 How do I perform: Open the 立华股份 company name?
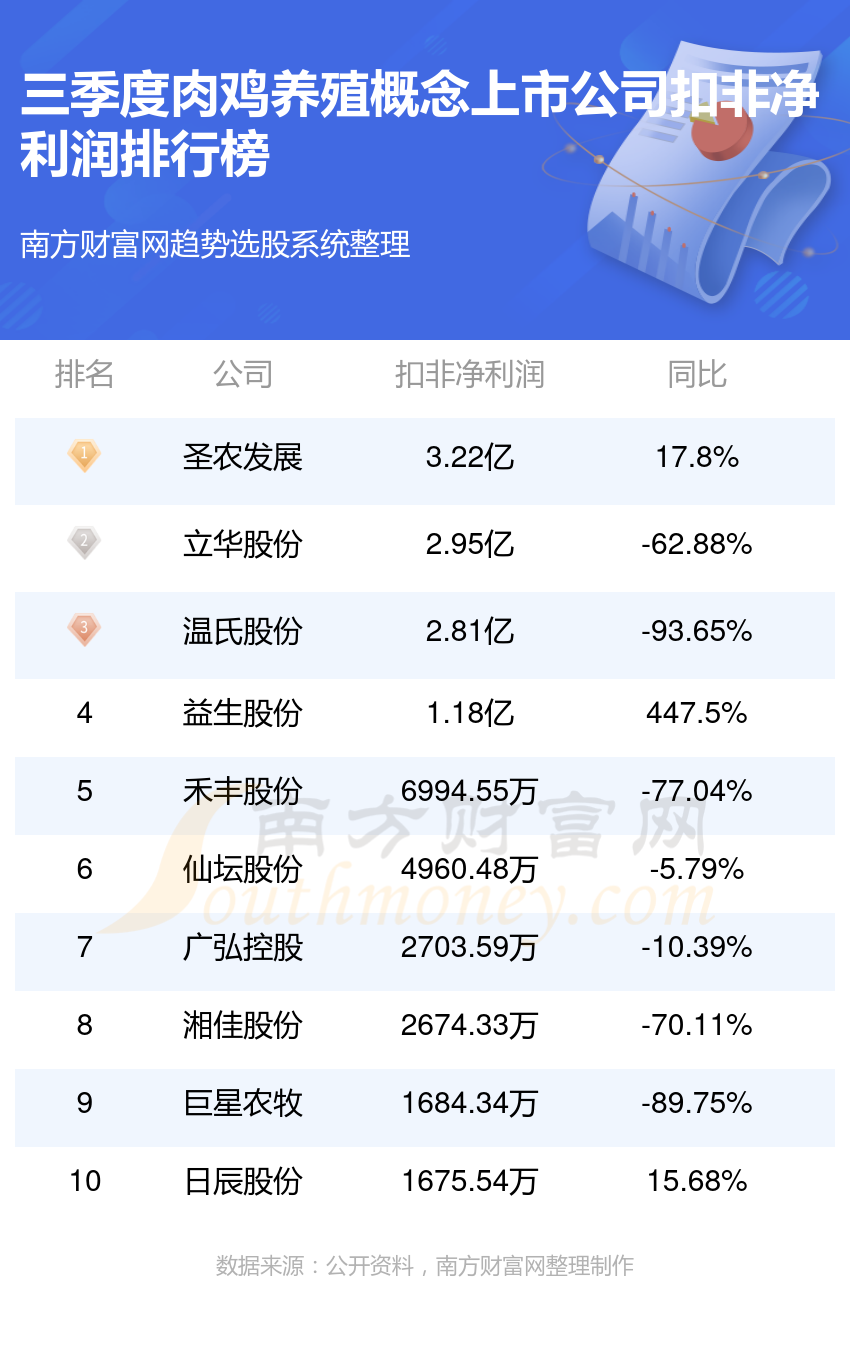click(242, 545)
